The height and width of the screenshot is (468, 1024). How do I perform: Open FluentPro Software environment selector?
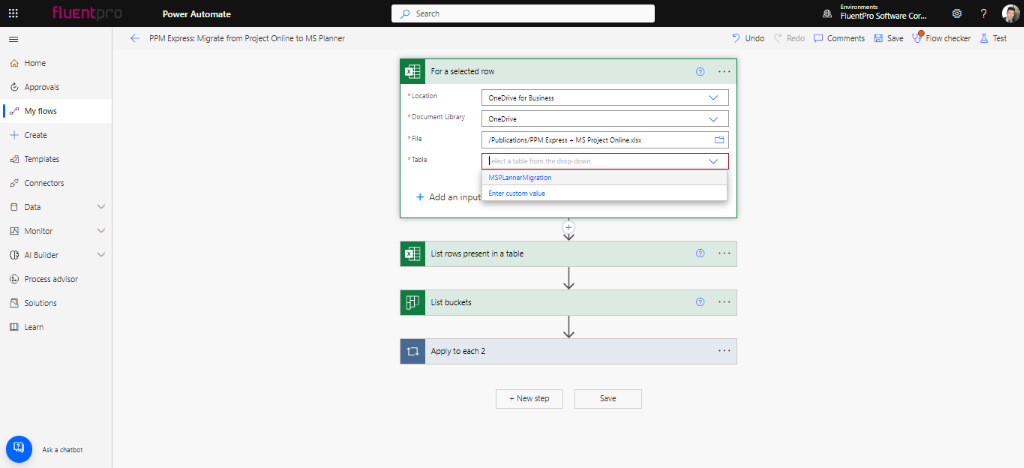882,13
